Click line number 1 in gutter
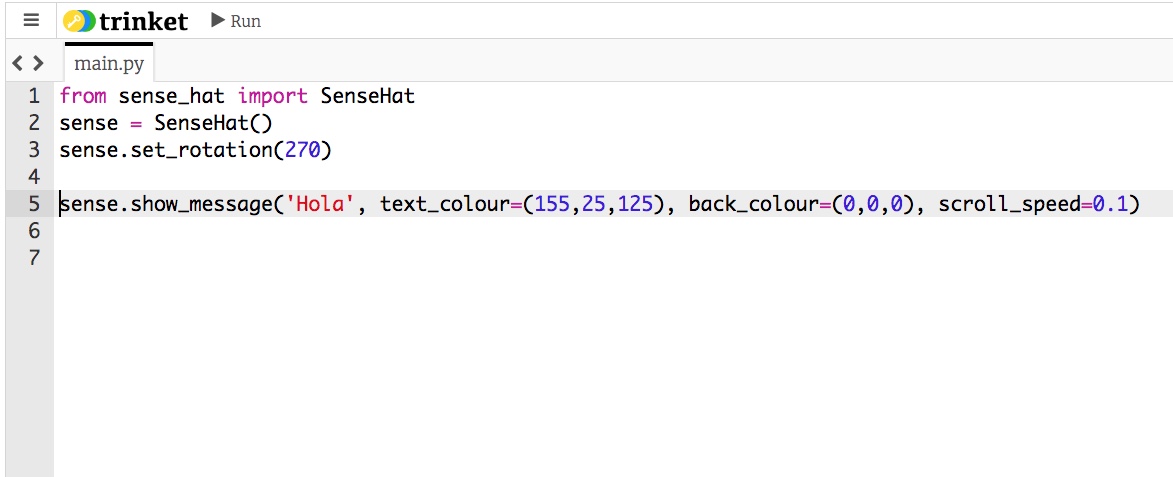 [34, 96]
